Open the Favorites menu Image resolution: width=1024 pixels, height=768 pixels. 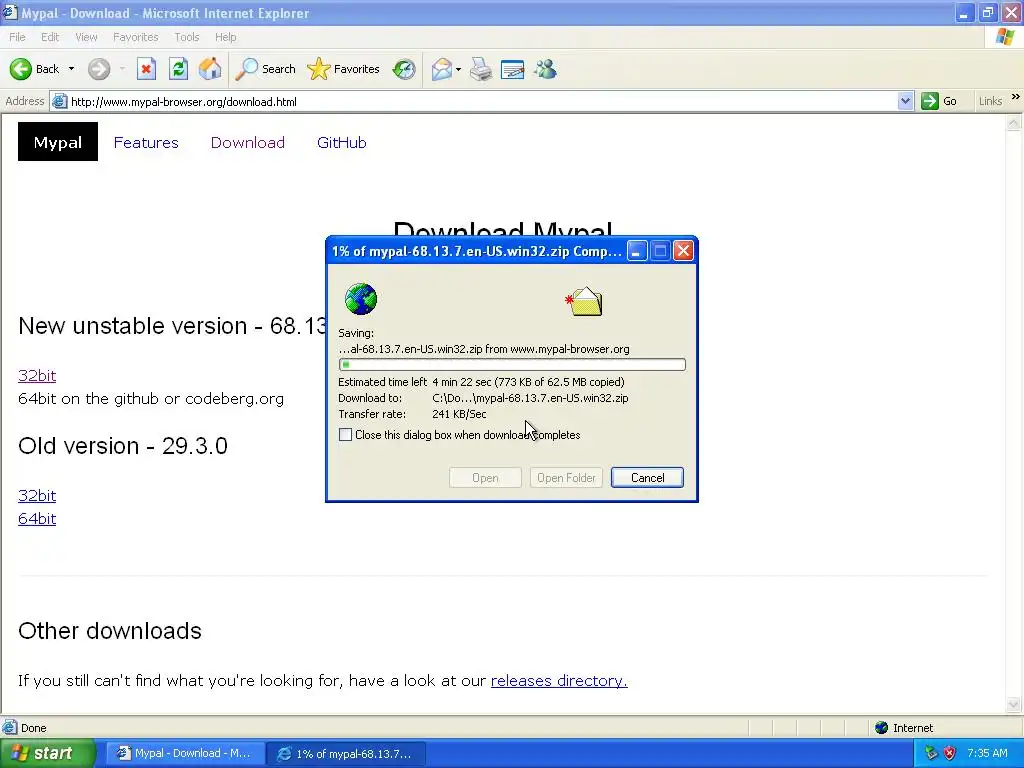click(x=136, y=37)
